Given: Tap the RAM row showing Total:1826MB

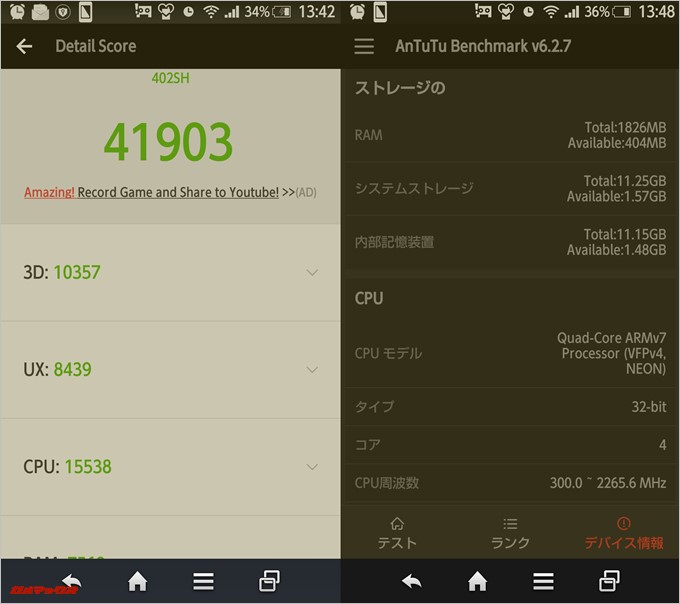Looking at the screenshot, I should [x=510, y=135].
